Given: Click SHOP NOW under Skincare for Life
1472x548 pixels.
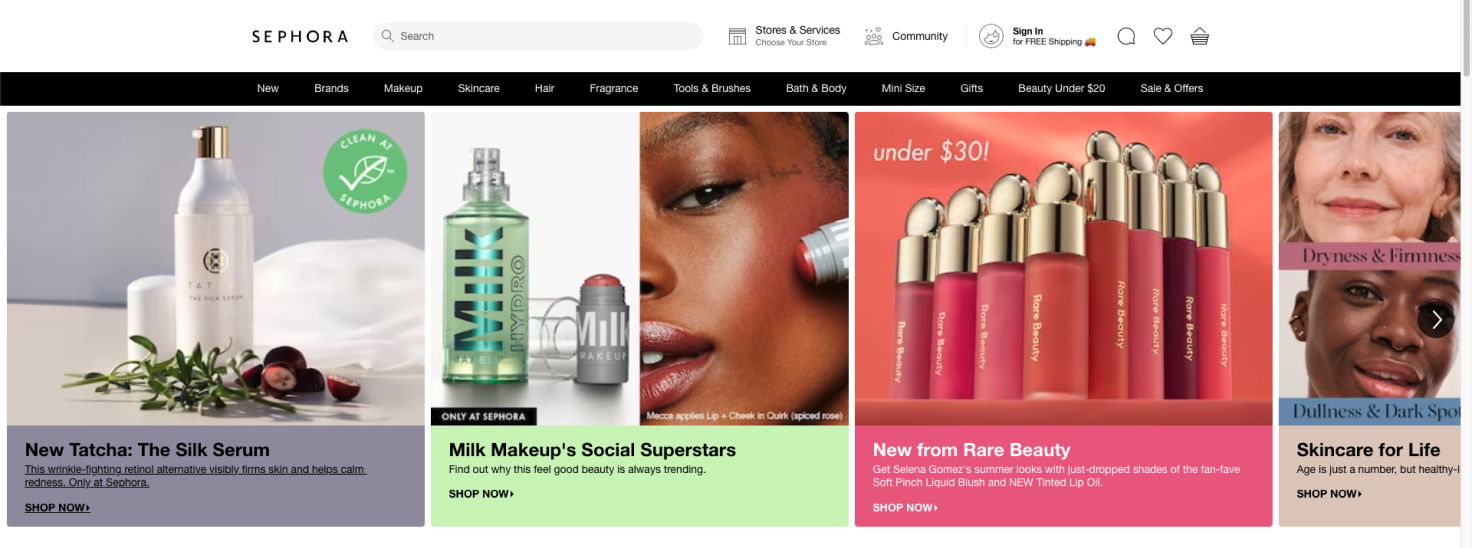Looking at the screenshot, I should pyautogui.click(x=1329, y=494).
